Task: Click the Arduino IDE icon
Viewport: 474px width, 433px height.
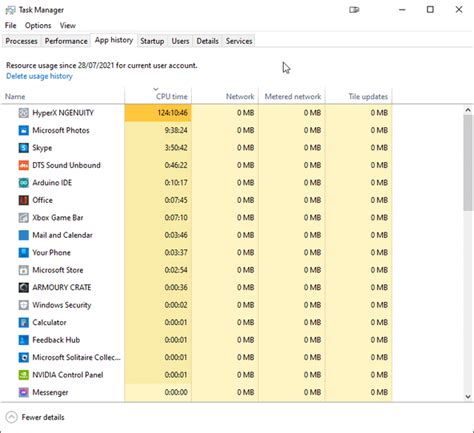Action: (x=23, y=183)
